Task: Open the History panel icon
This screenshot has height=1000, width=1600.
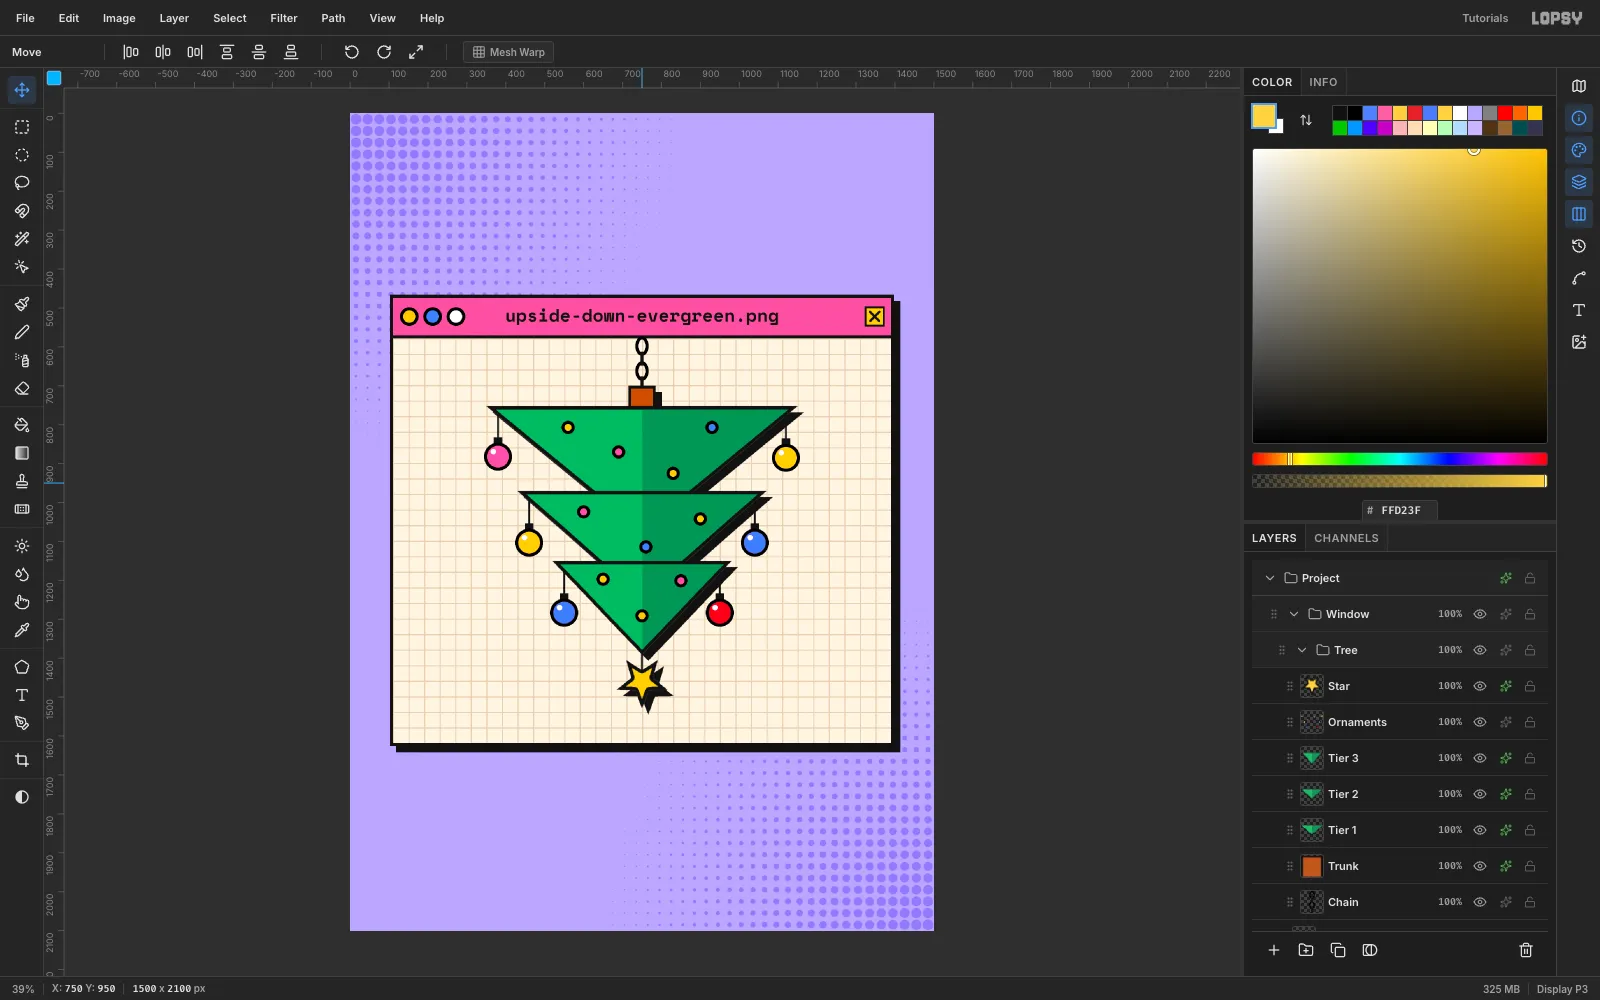Action: coord(1579,246)
